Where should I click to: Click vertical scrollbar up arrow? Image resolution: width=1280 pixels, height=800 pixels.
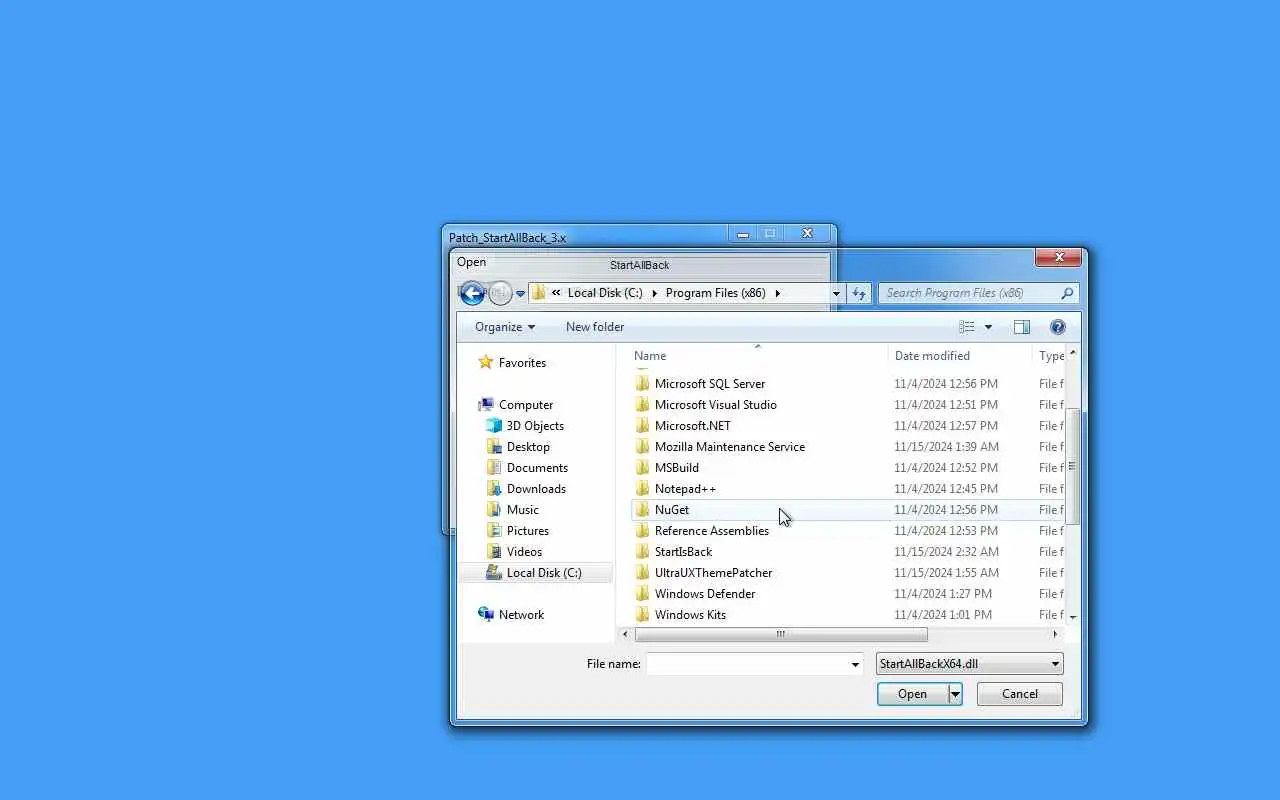(1073, 353)
